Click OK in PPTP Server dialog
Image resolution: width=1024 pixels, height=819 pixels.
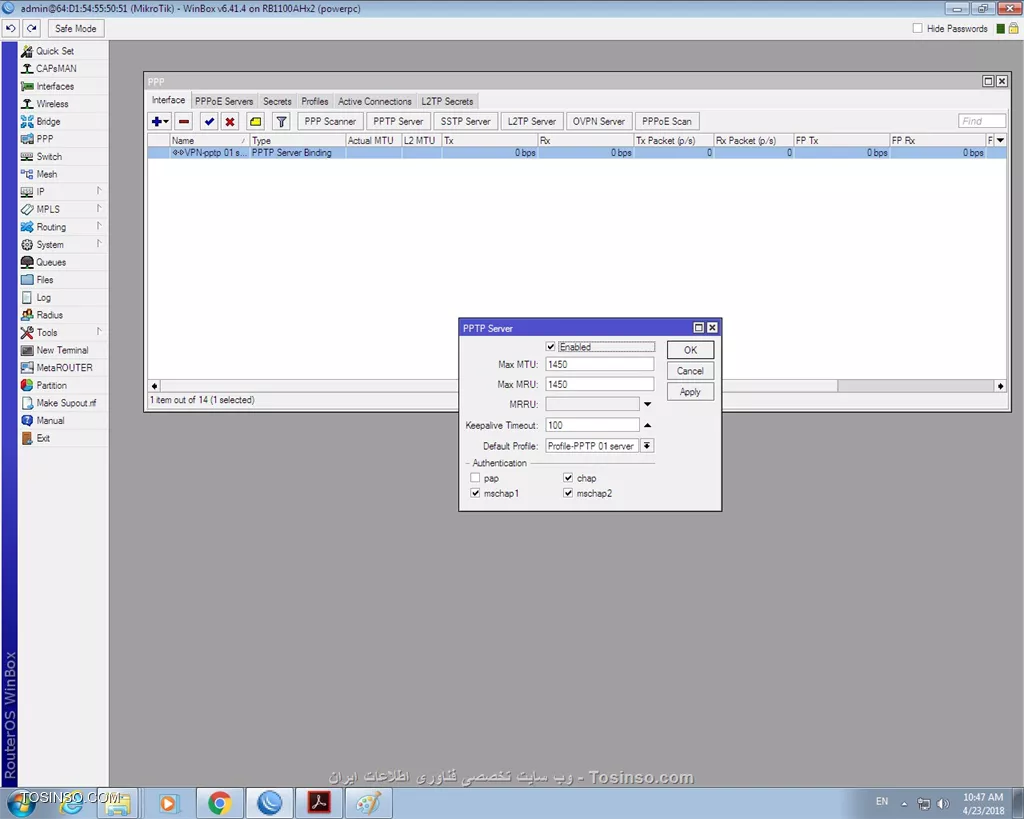click(x=690, y=350)
